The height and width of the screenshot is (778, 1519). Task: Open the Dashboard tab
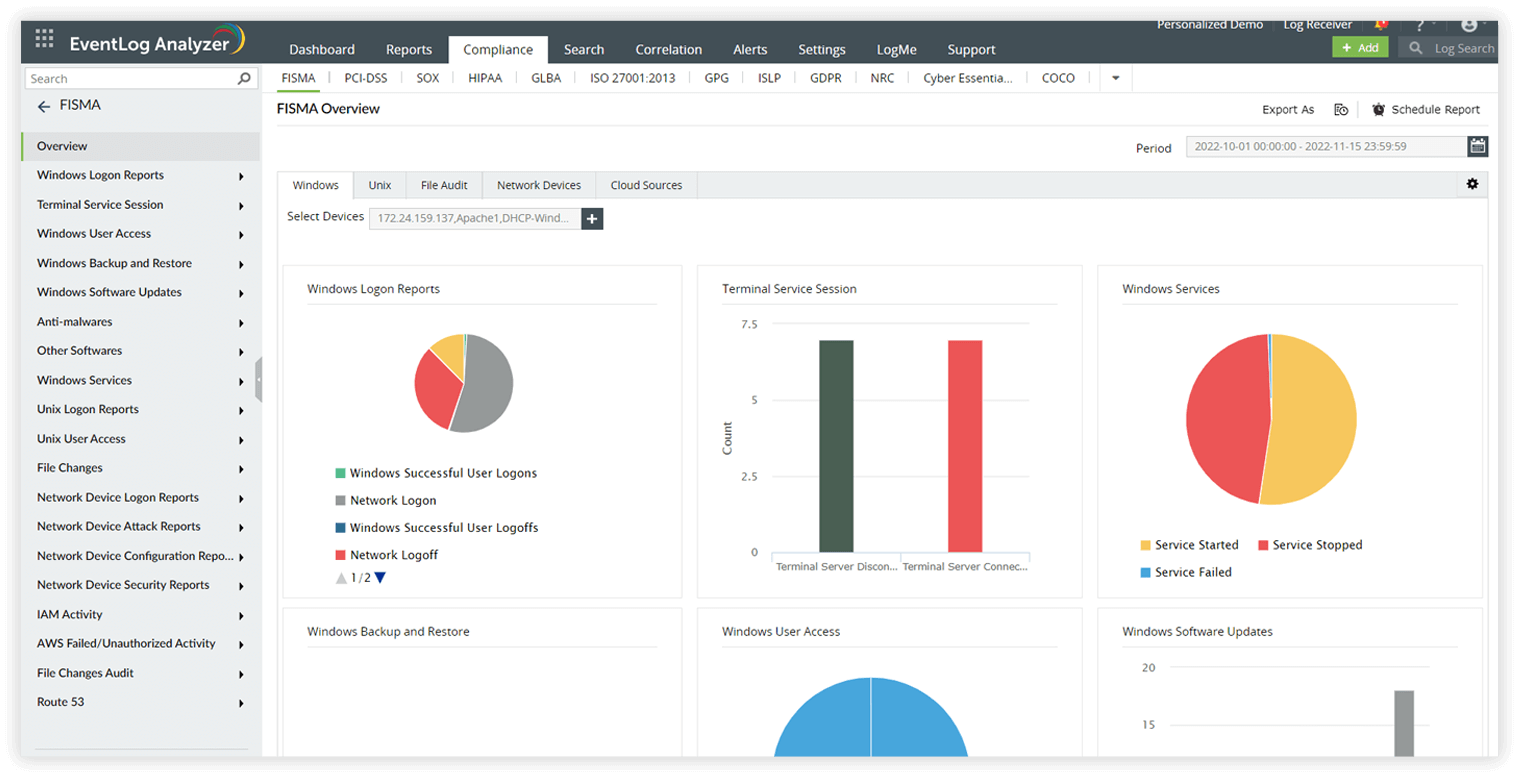(x=322, y=49)
